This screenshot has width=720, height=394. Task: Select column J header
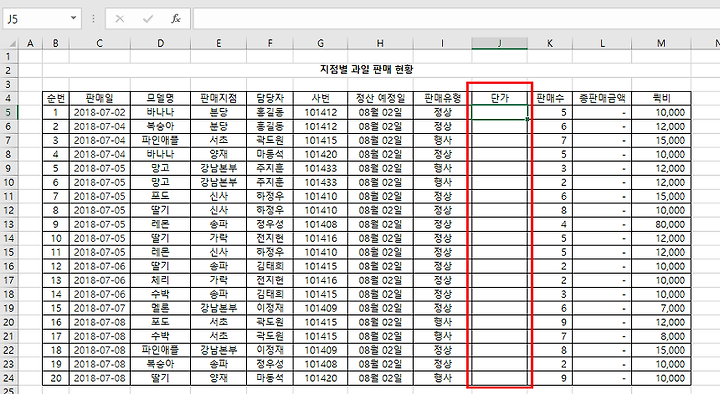tap(499, 43)
